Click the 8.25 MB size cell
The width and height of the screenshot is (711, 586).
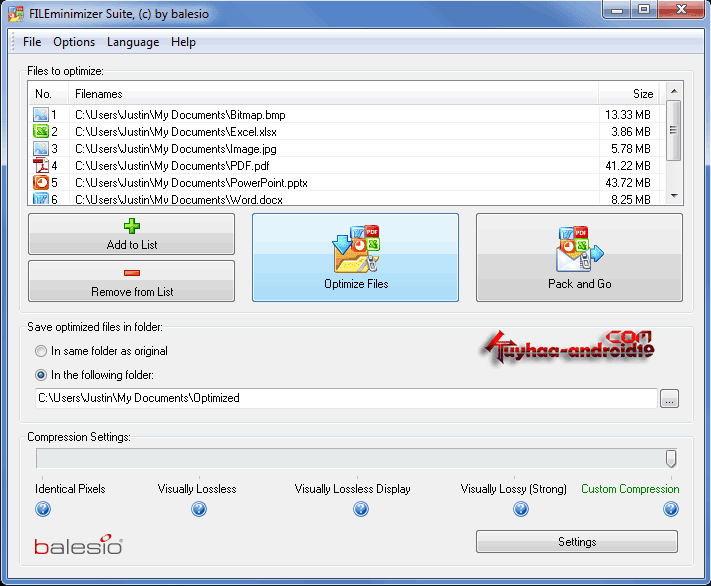click(x=630, y=199)
